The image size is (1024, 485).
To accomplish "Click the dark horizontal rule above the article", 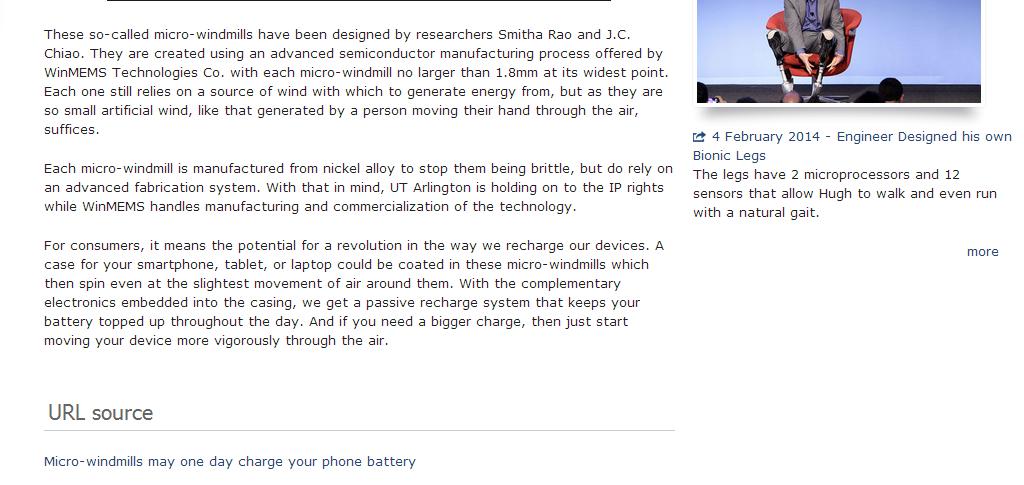I will click(x=359, y=1).
